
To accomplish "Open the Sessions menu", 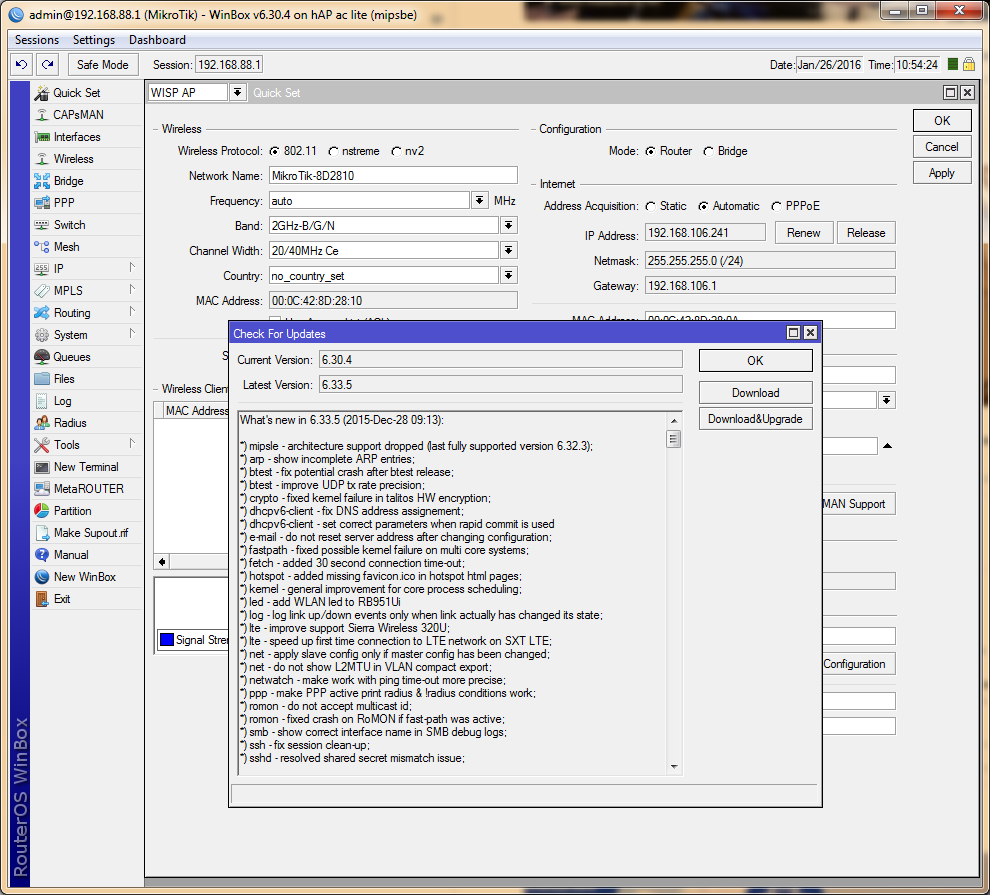I will coord(37,40).
